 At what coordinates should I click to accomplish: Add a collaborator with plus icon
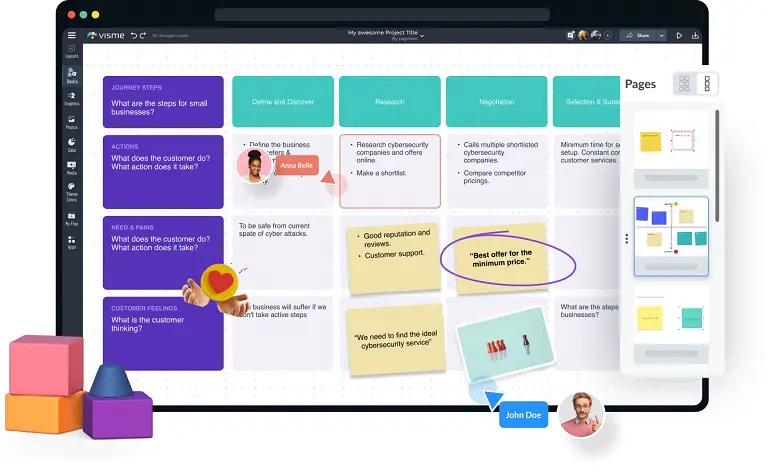(x=609, y=35)
